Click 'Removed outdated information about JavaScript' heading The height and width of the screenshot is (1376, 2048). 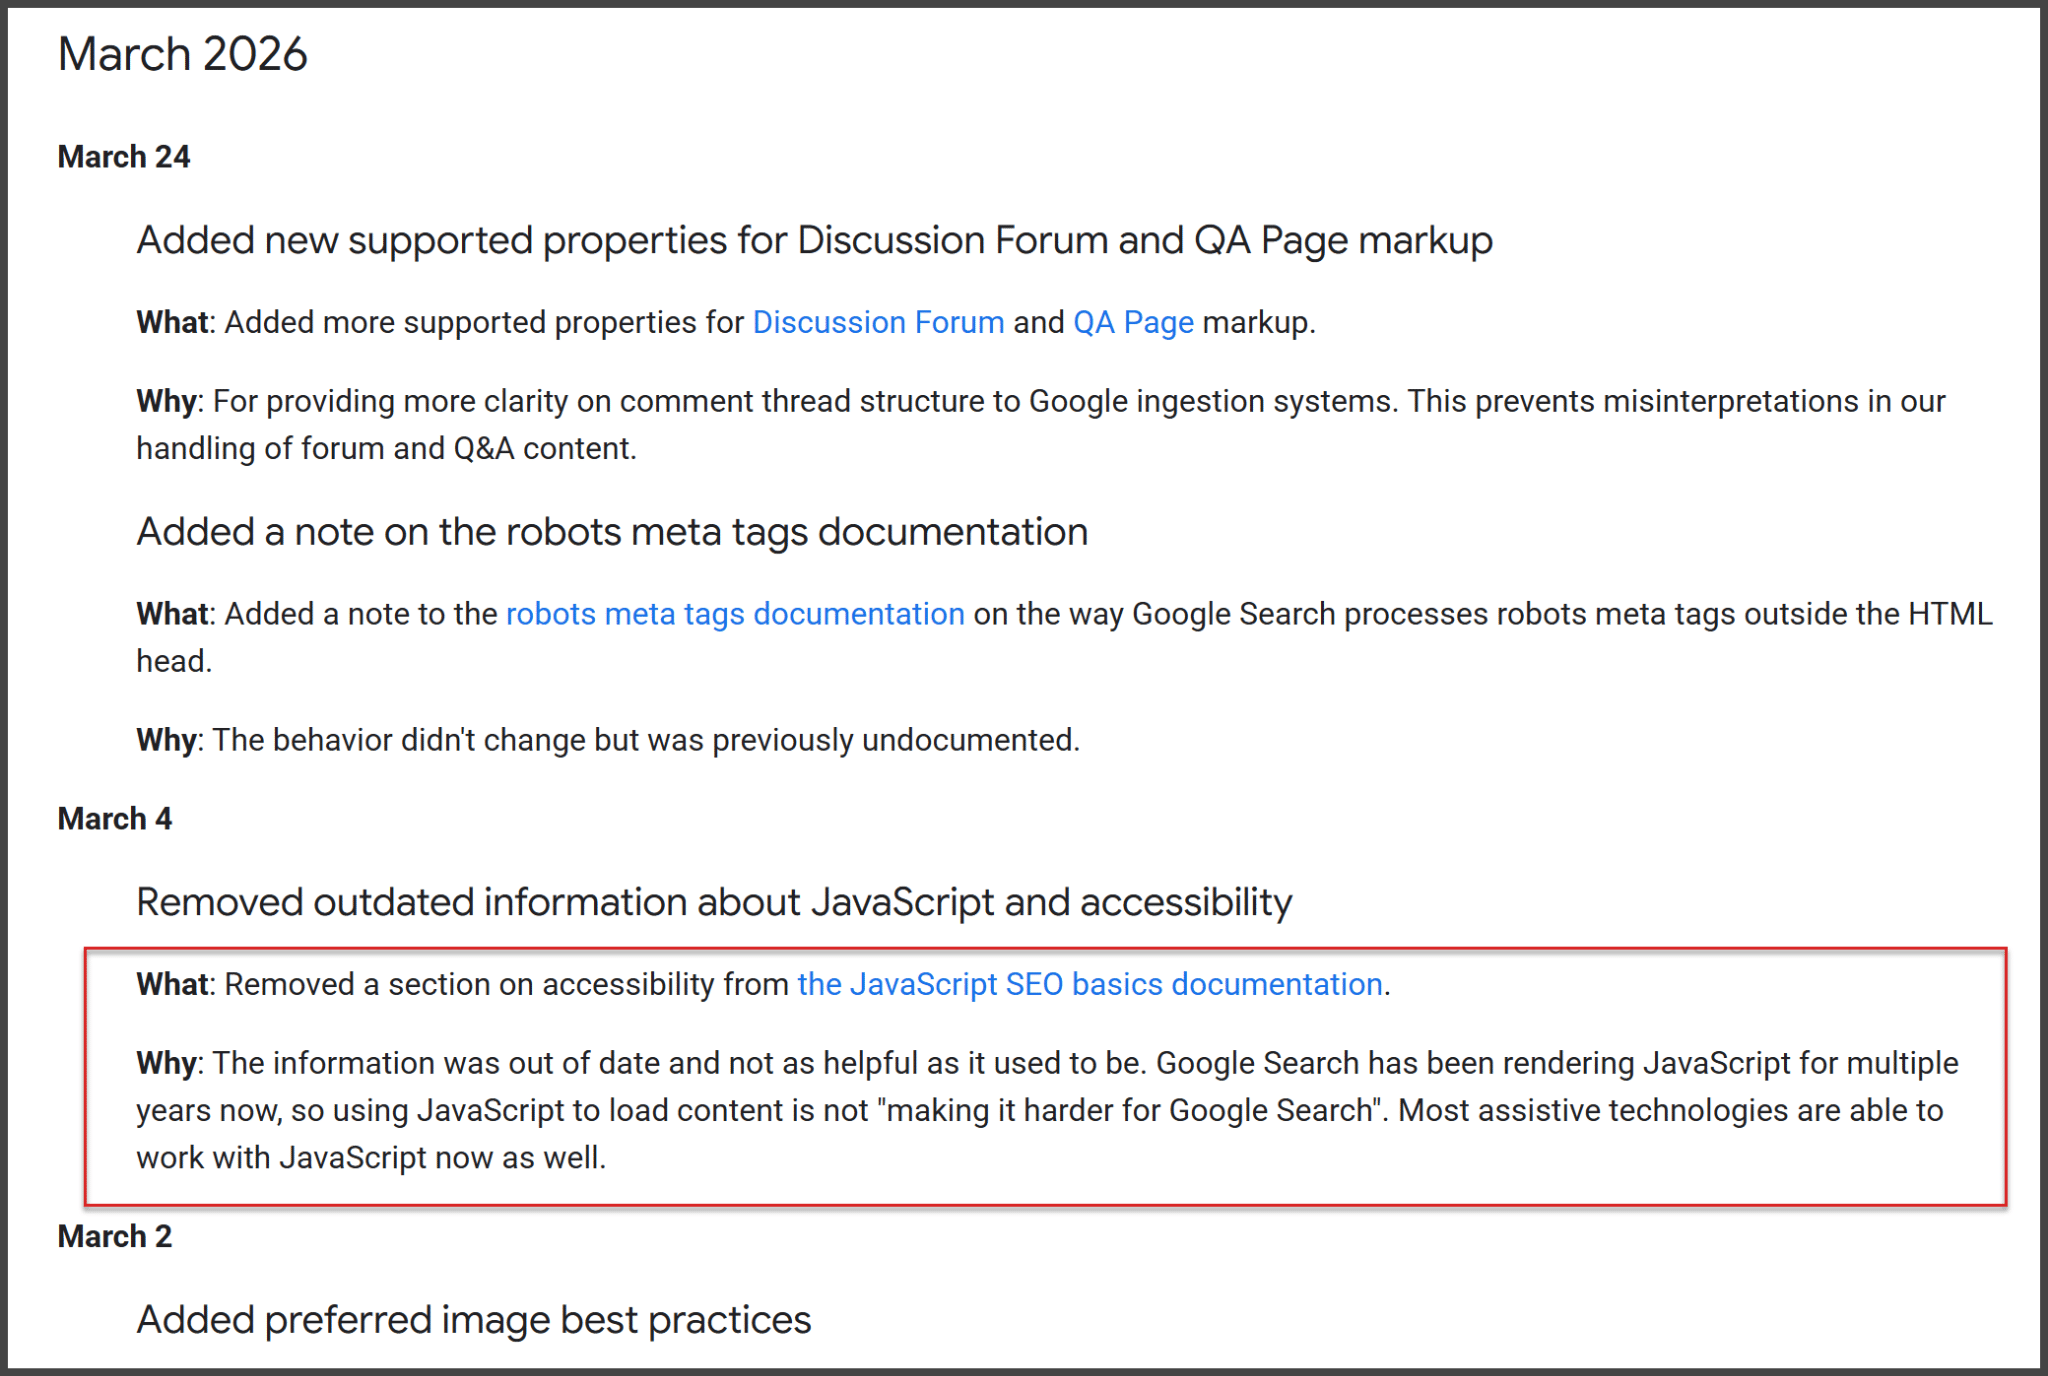pos(714,902)
